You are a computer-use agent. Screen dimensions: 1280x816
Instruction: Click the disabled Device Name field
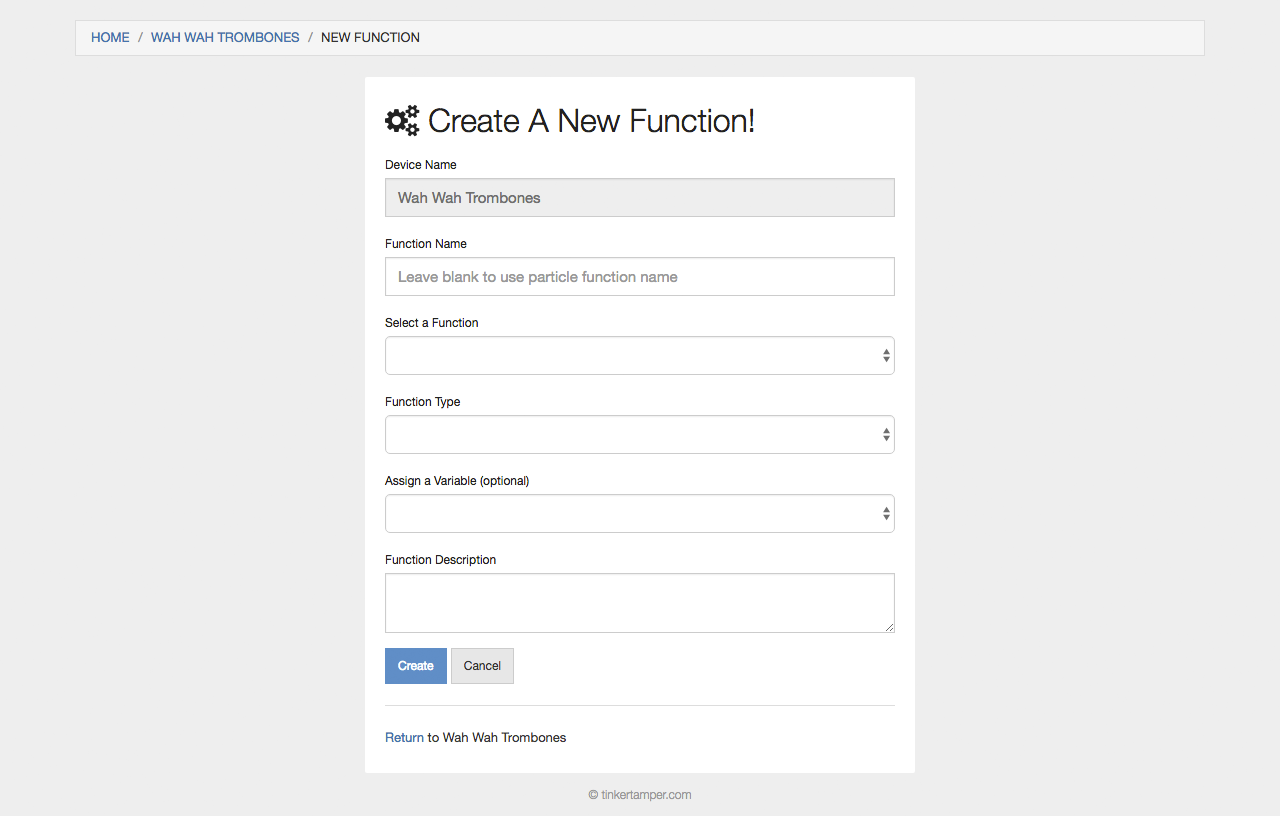(x=640, y=198)
